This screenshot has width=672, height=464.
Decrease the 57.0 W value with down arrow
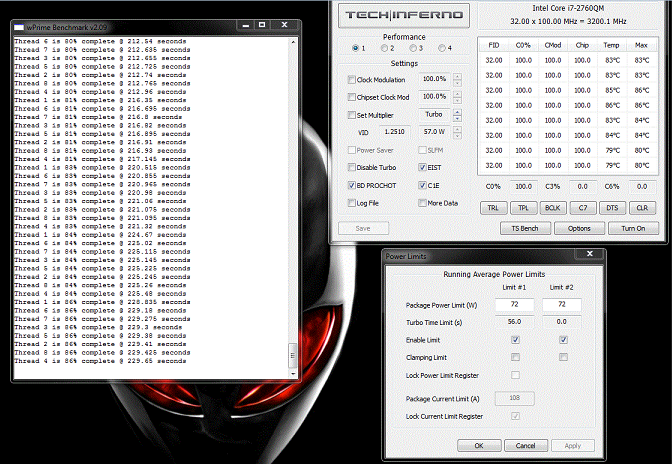(457, 135)
